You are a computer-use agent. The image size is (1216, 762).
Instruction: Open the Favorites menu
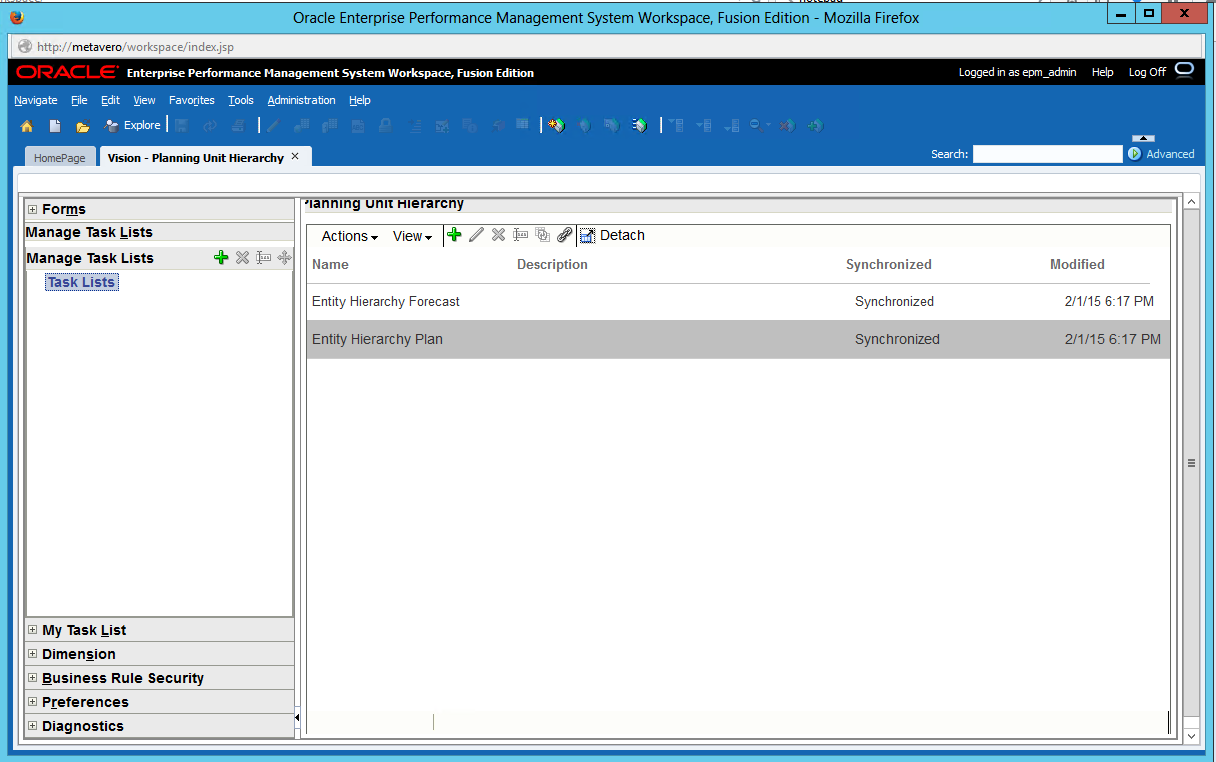coord(192,100)
